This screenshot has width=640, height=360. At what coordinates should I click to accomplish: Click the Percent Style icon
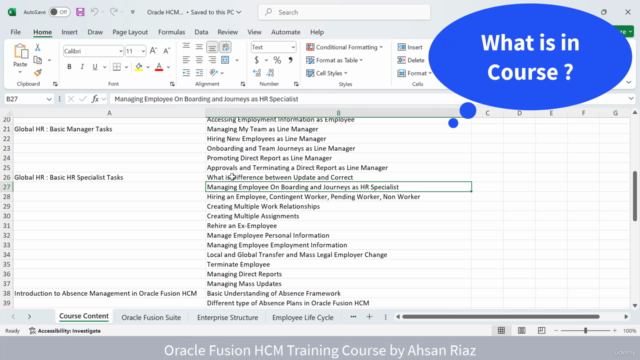point(277,60)
